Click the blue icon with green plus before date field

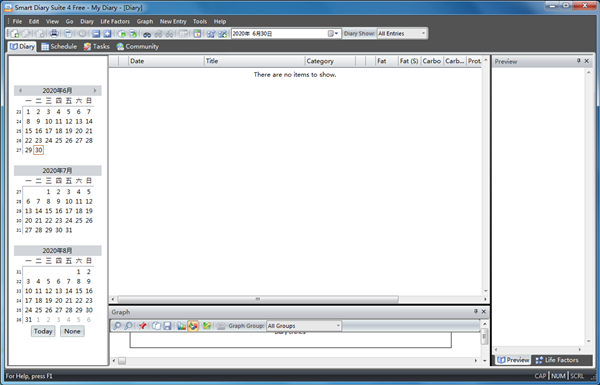(222, 34)
